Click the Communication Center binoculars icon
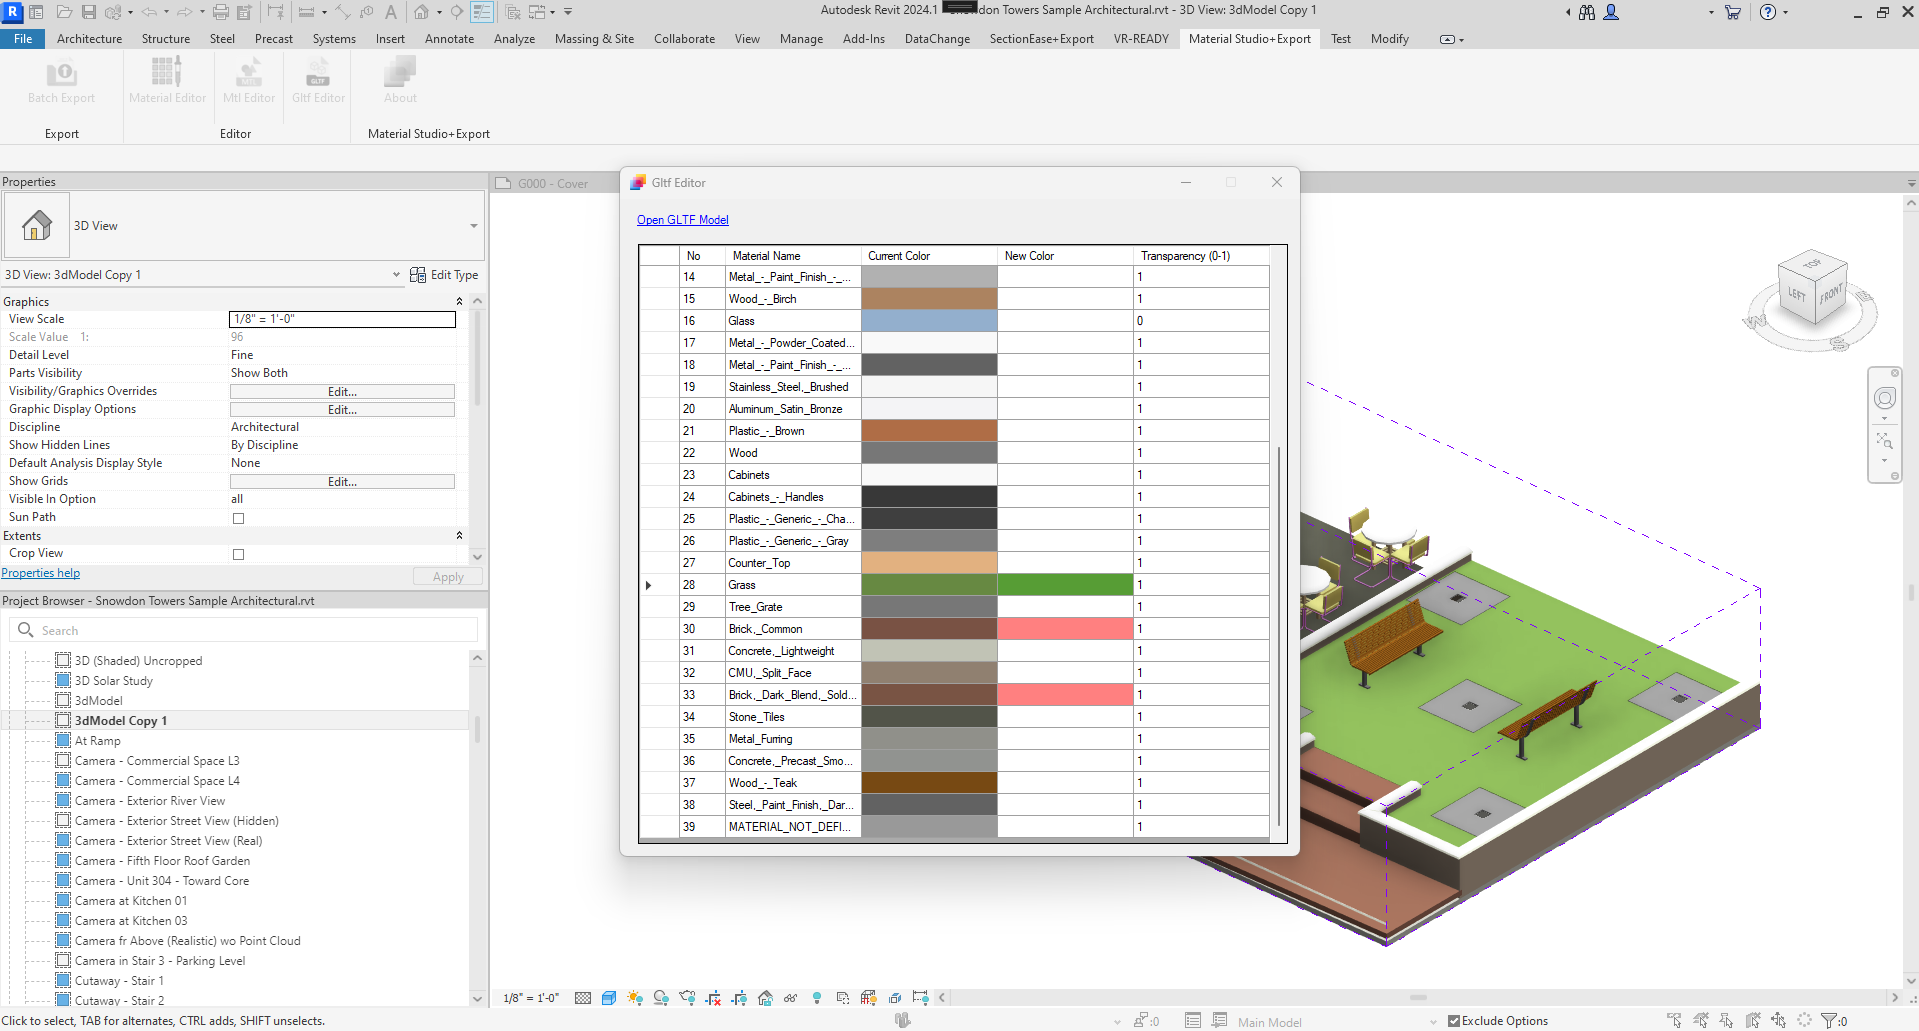This screenshot has width=1919, height=1031. 1587,12
